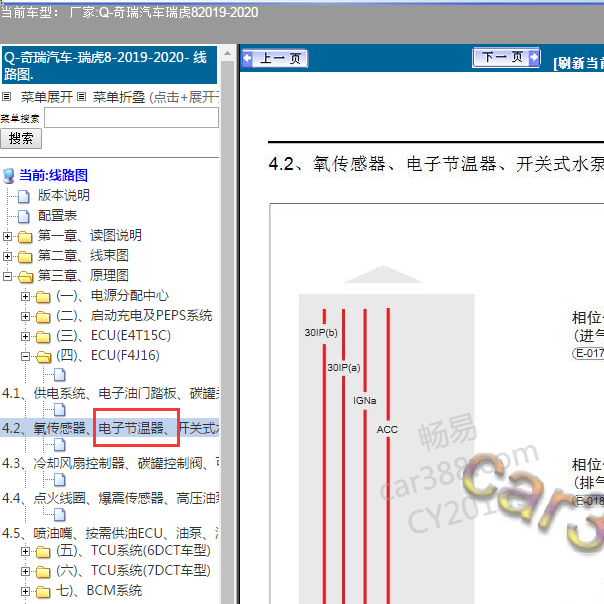604x604 pixels.
Task: Open 4.4、点火线圈、爆震传感器 diagram
Action: tap(111, 498)
